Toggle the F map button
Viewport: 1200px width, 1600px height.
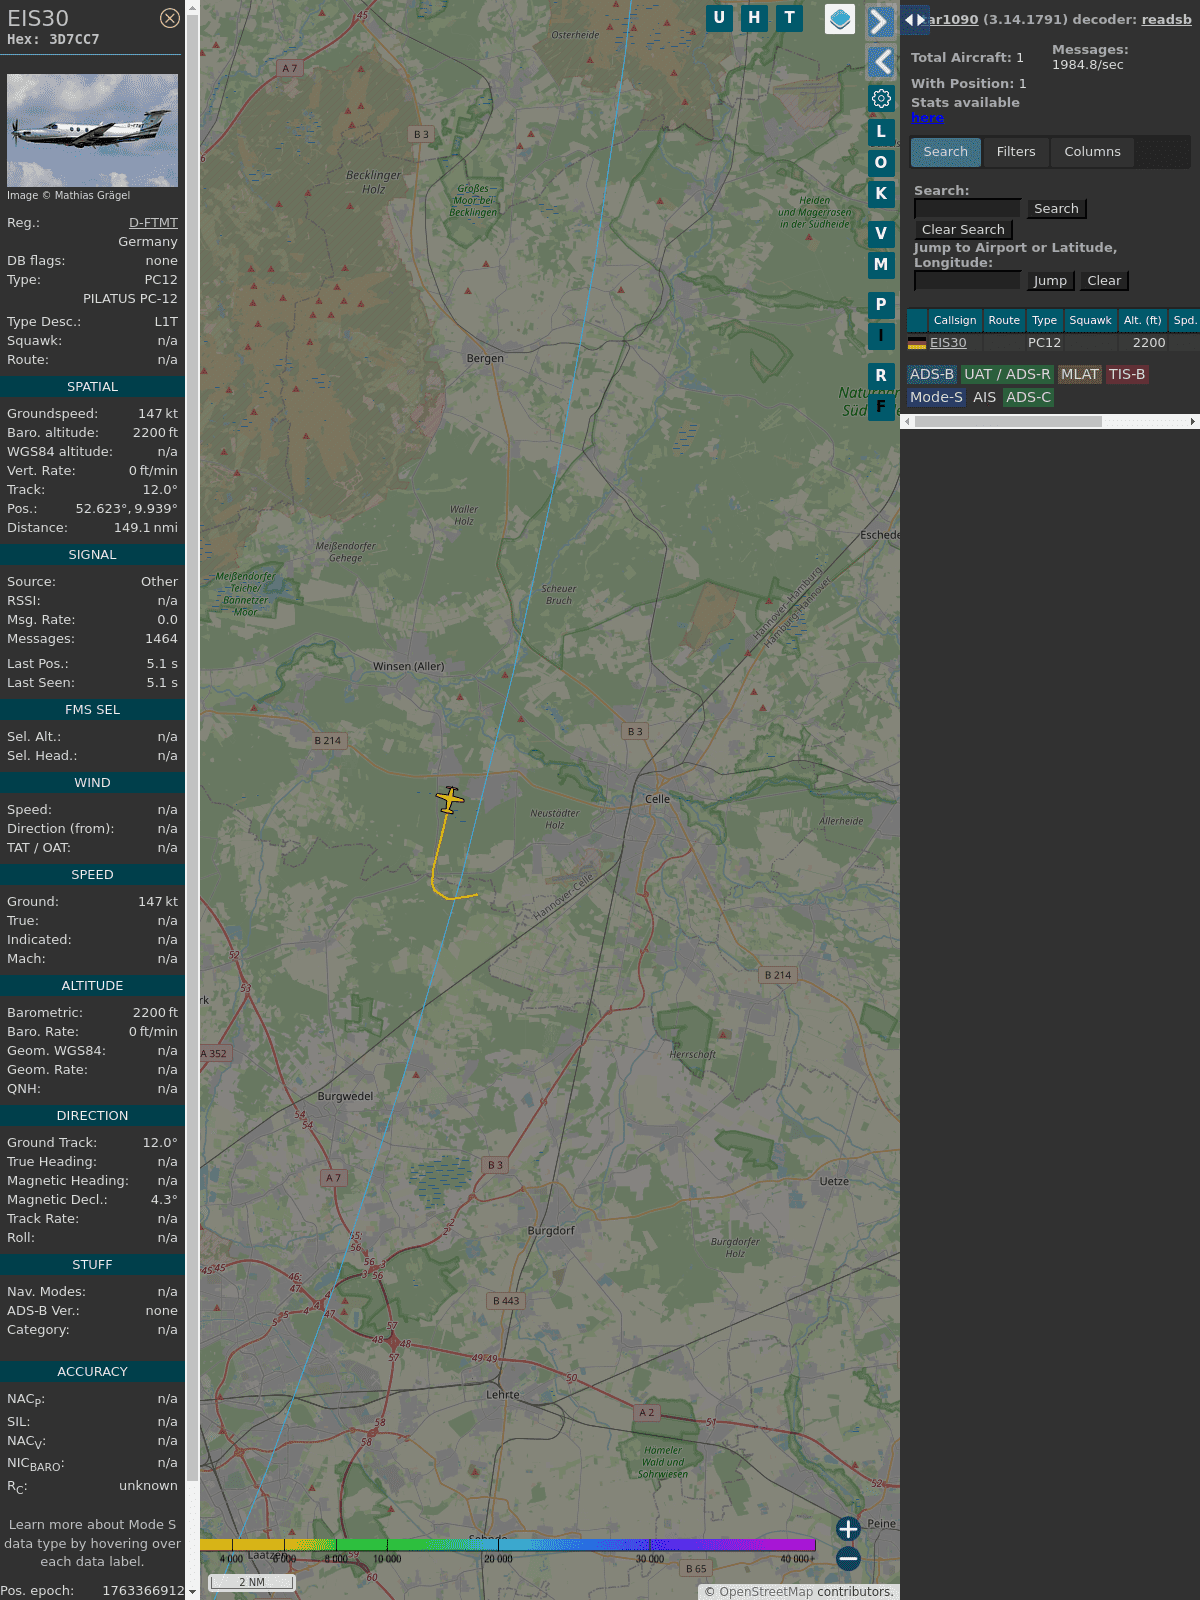pos(881,407)
